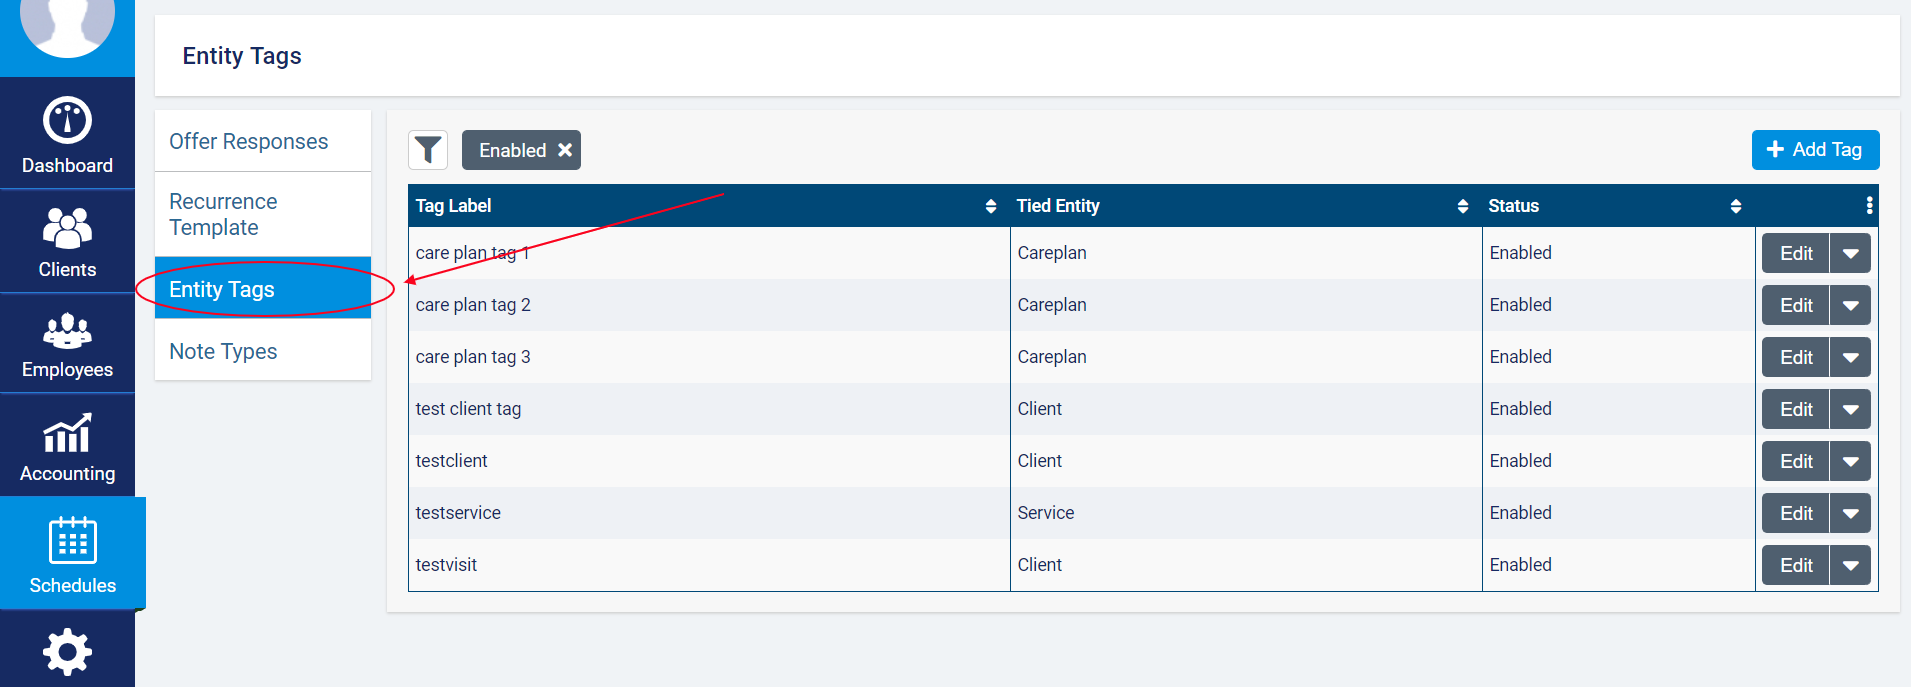The width and height of the screenshot is (1911, 687).
Task: Sort table by Status column
Action: click(1735, 206)
